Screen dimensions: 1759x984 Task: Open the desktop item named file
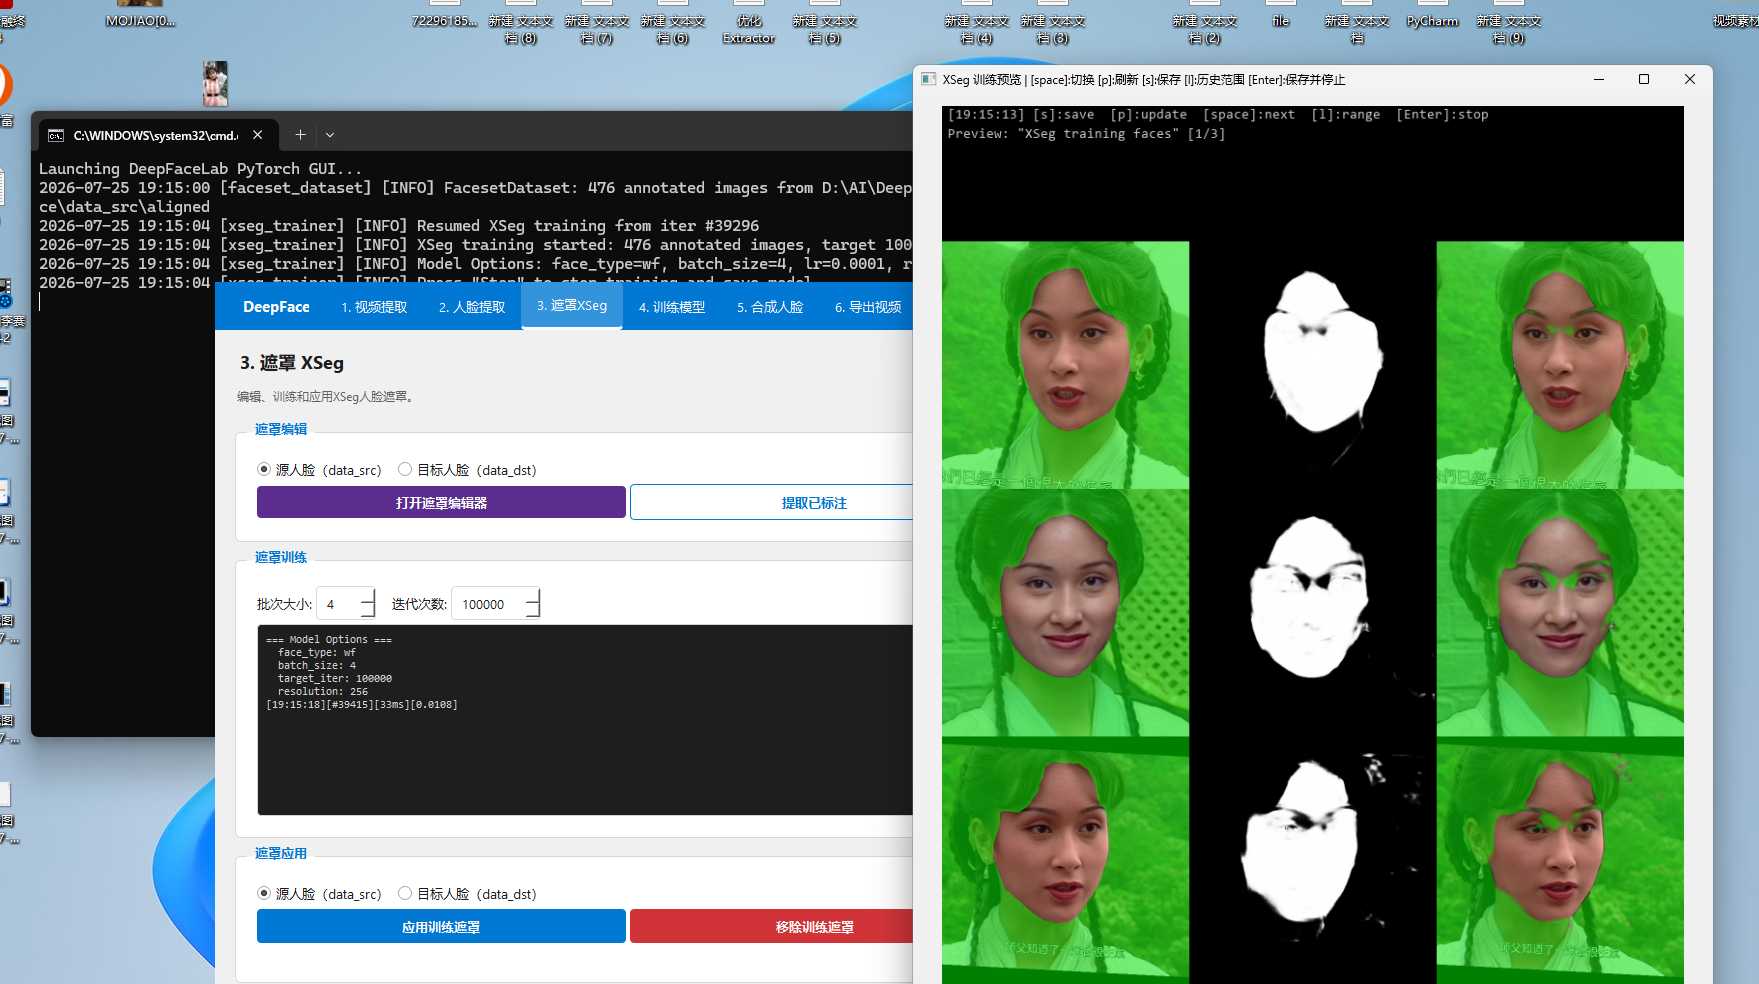(1280, 14)
